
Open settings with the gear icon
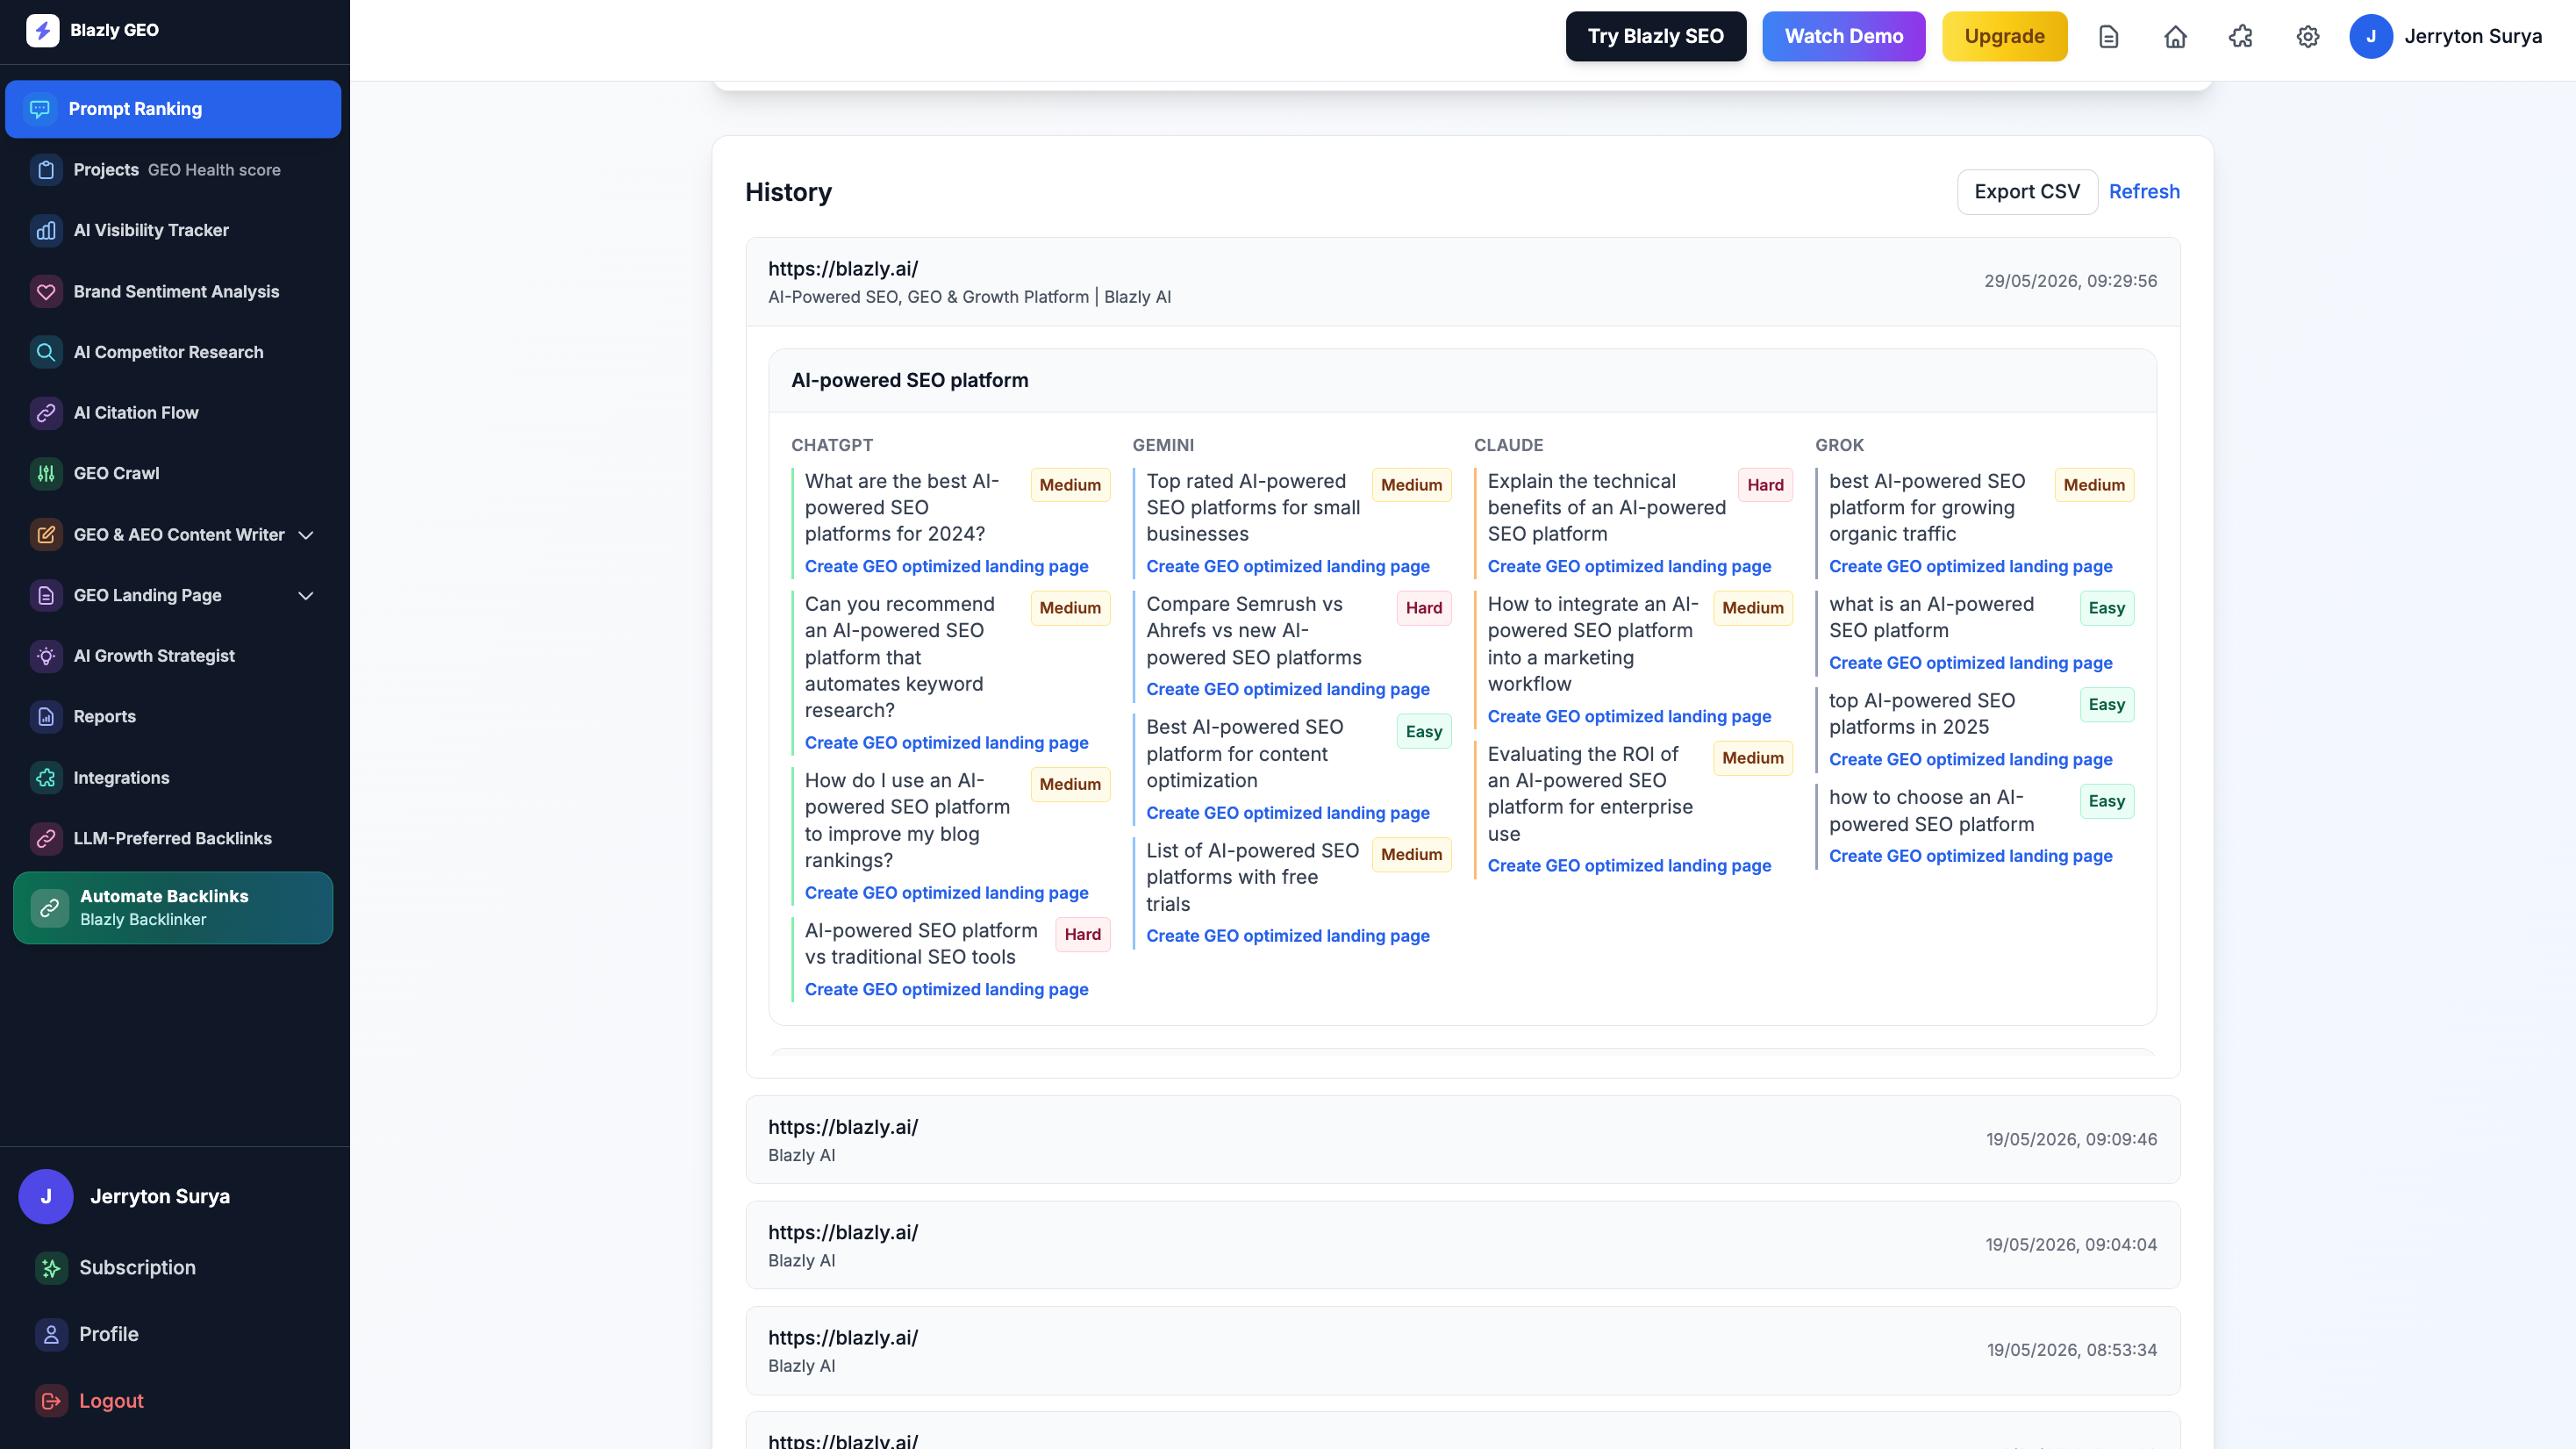pos(2307,37)
